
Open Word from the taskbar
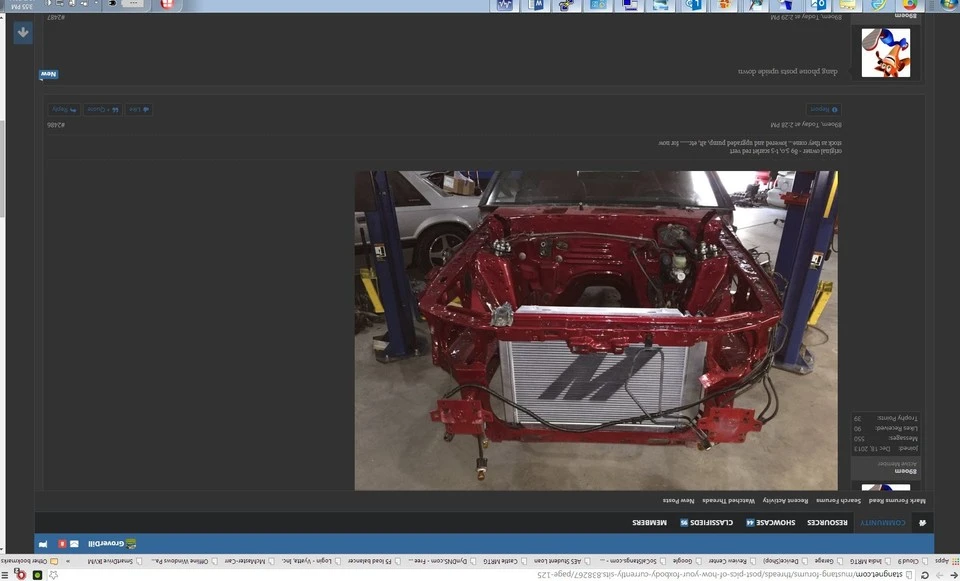[x=535, y=5]
